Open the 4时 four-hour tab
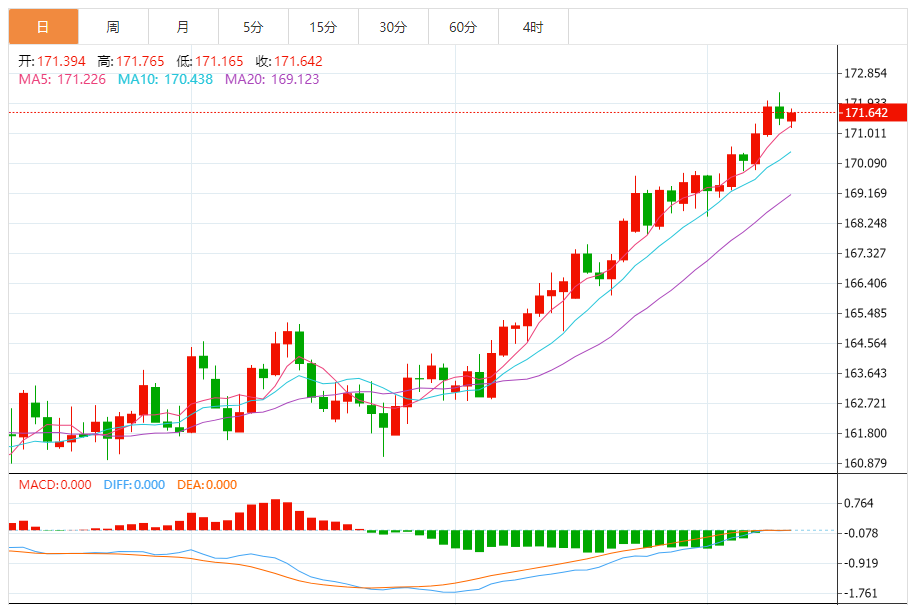Image resolution: width=918 pixels, height=605 pixels. pyautogui.click(x=533, y=27)
